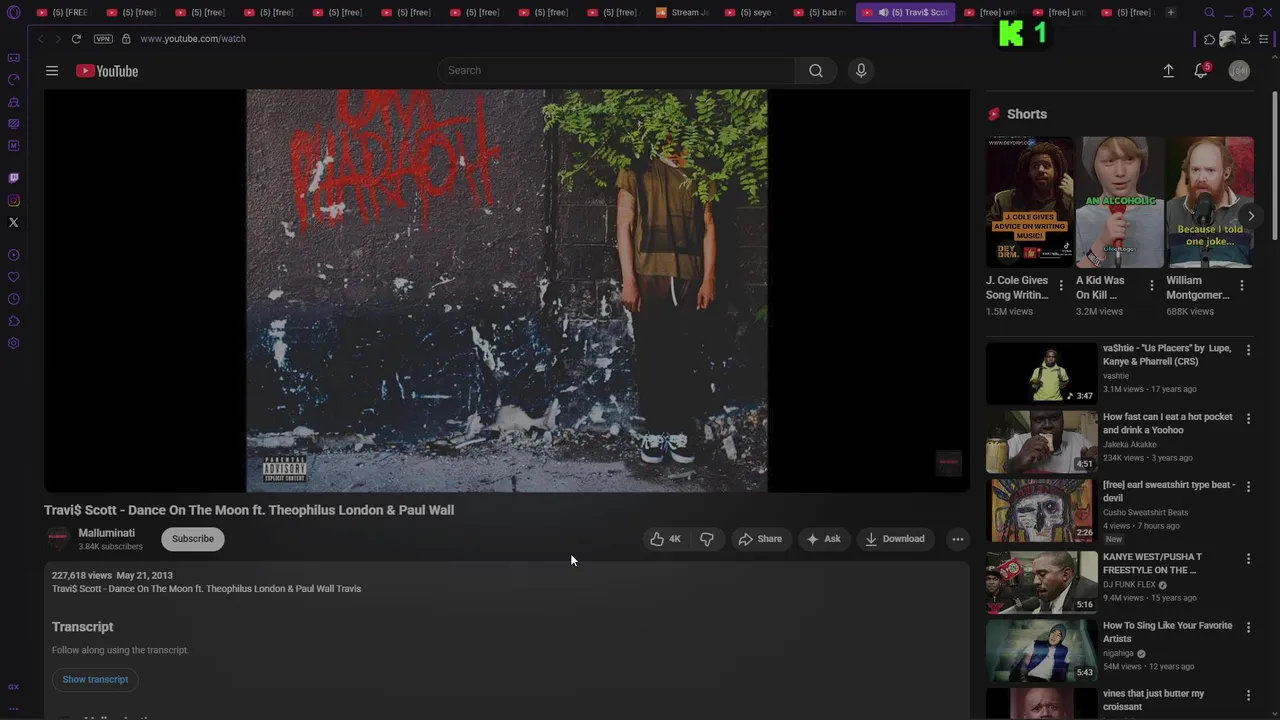The width and height of the screenshot is (1280, 720).
Task: Open YouTube notifications bell
Action: pyautogui.click(x=1201, y=71)
